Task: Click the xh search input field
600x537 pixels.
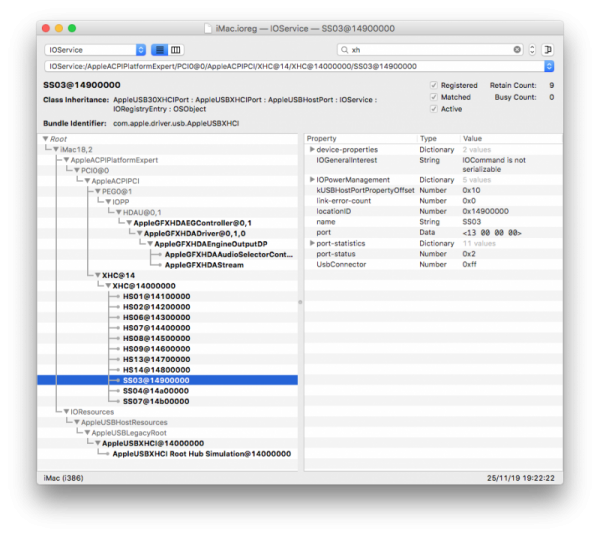Action: click(x=430, y=50)
